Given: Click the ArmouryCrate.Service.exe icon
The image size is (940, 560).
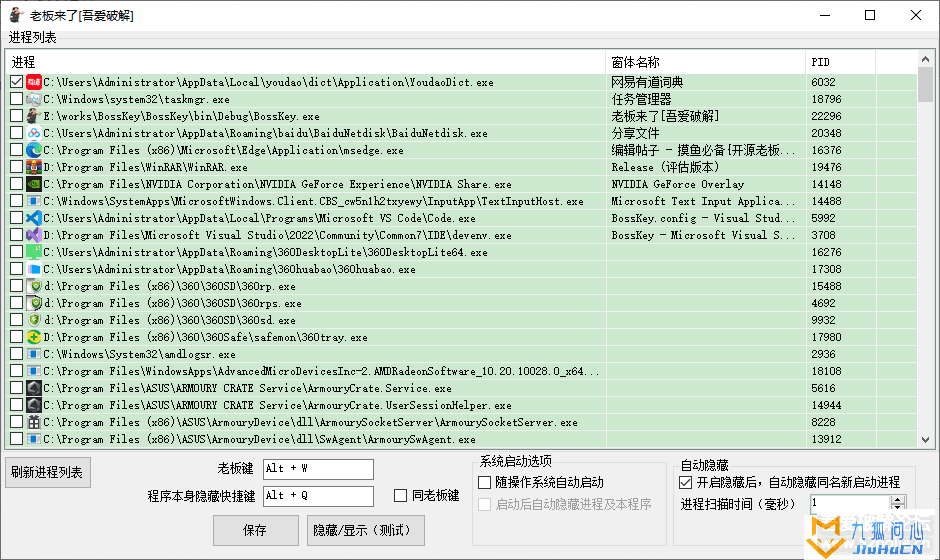Looking at the screenshot, I should (x=34, y=388).
